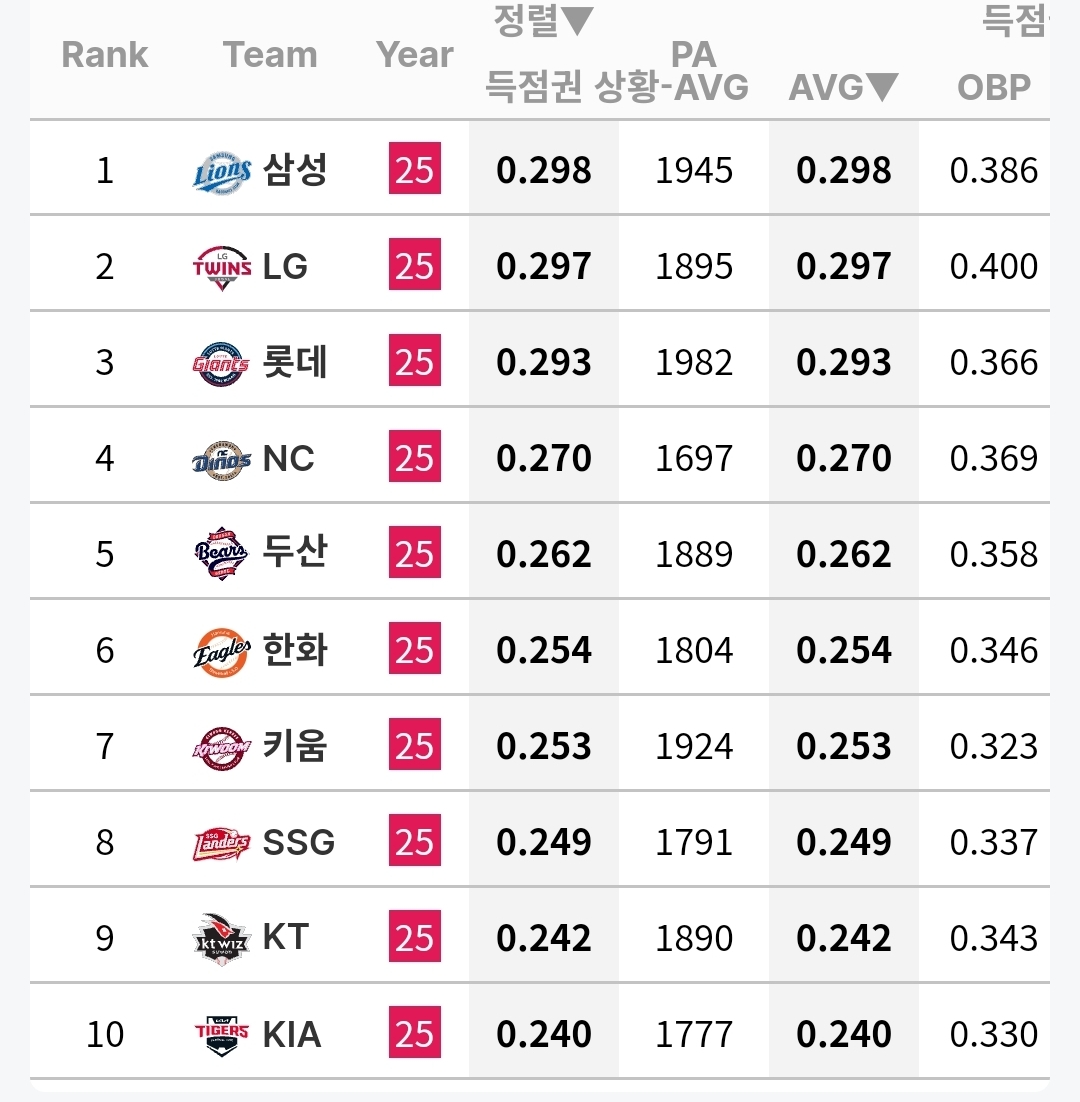Click the Kiwoom Heroes team logo
Screen dimensions: 1080x1102
[x=221, y=747]
